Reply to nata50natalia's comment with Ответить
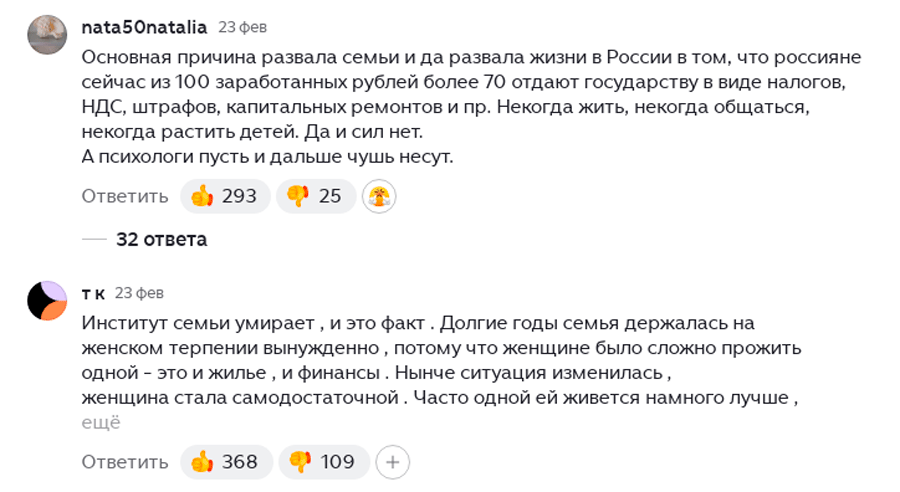900x492 pixels. (x=124, y=196)
